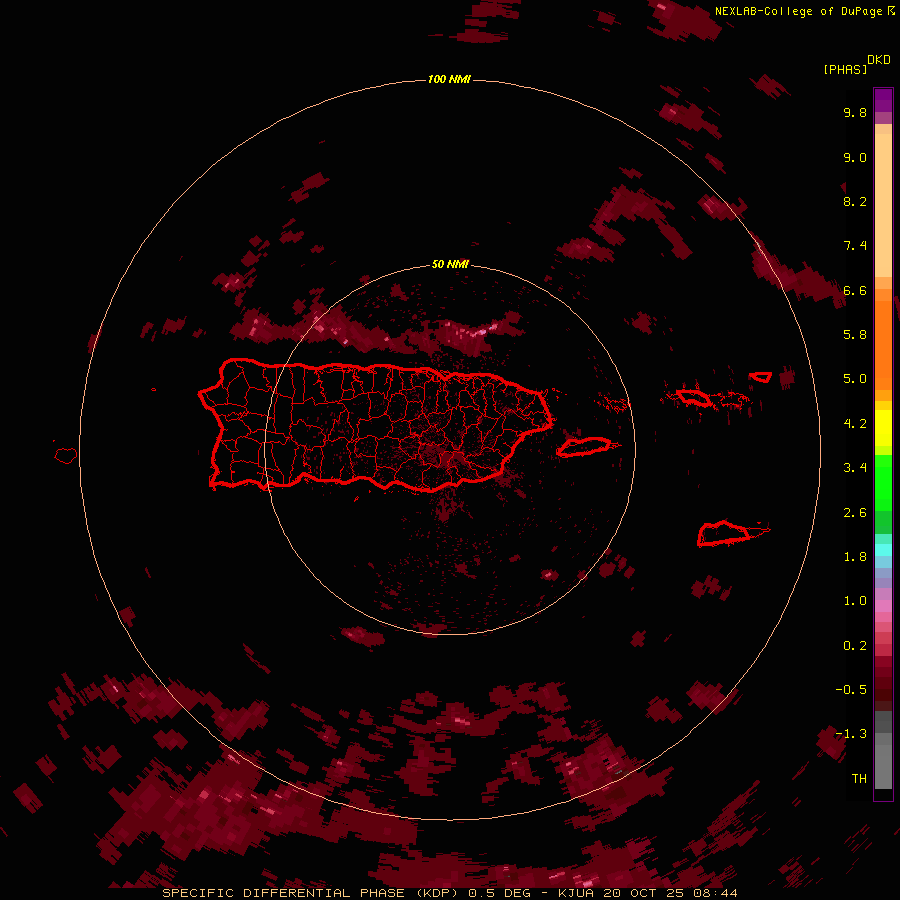This screenshot has width=900, height=900.
Task: Click the cyan segment of the color bar
Action: point(883,549)
